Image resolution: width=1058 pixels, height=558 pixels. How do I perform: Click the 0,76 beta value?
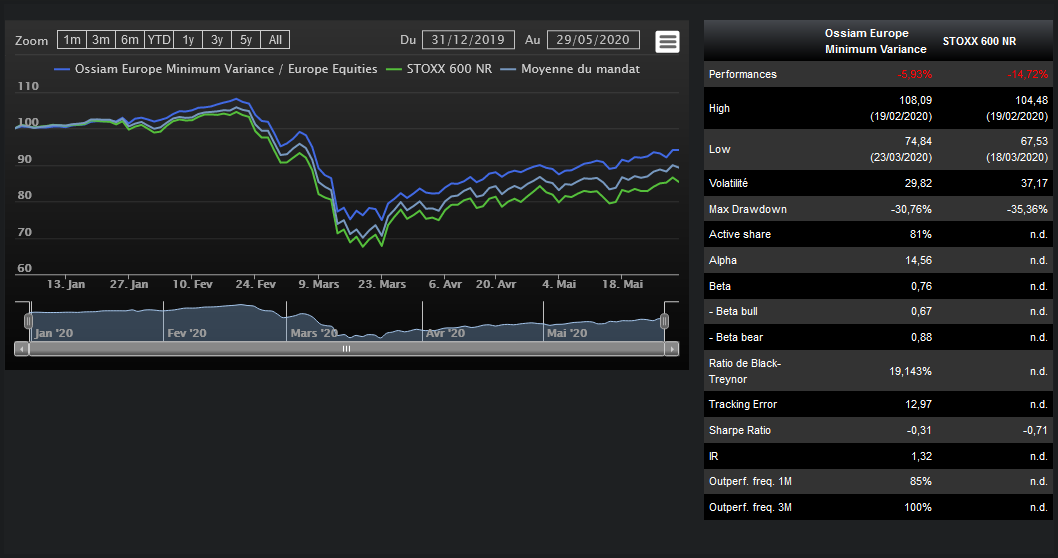click(x=921, y=286)
